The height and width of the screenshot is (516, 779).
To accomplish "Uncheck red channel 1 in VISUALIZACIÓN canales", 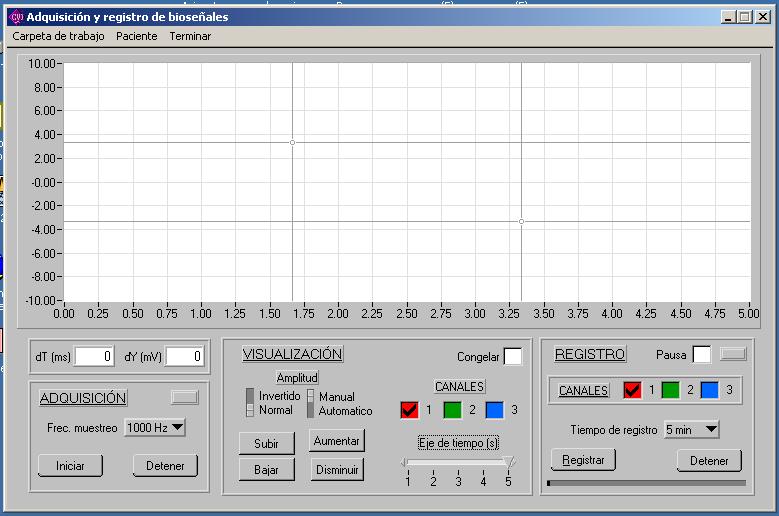I will tap(409, 409).
